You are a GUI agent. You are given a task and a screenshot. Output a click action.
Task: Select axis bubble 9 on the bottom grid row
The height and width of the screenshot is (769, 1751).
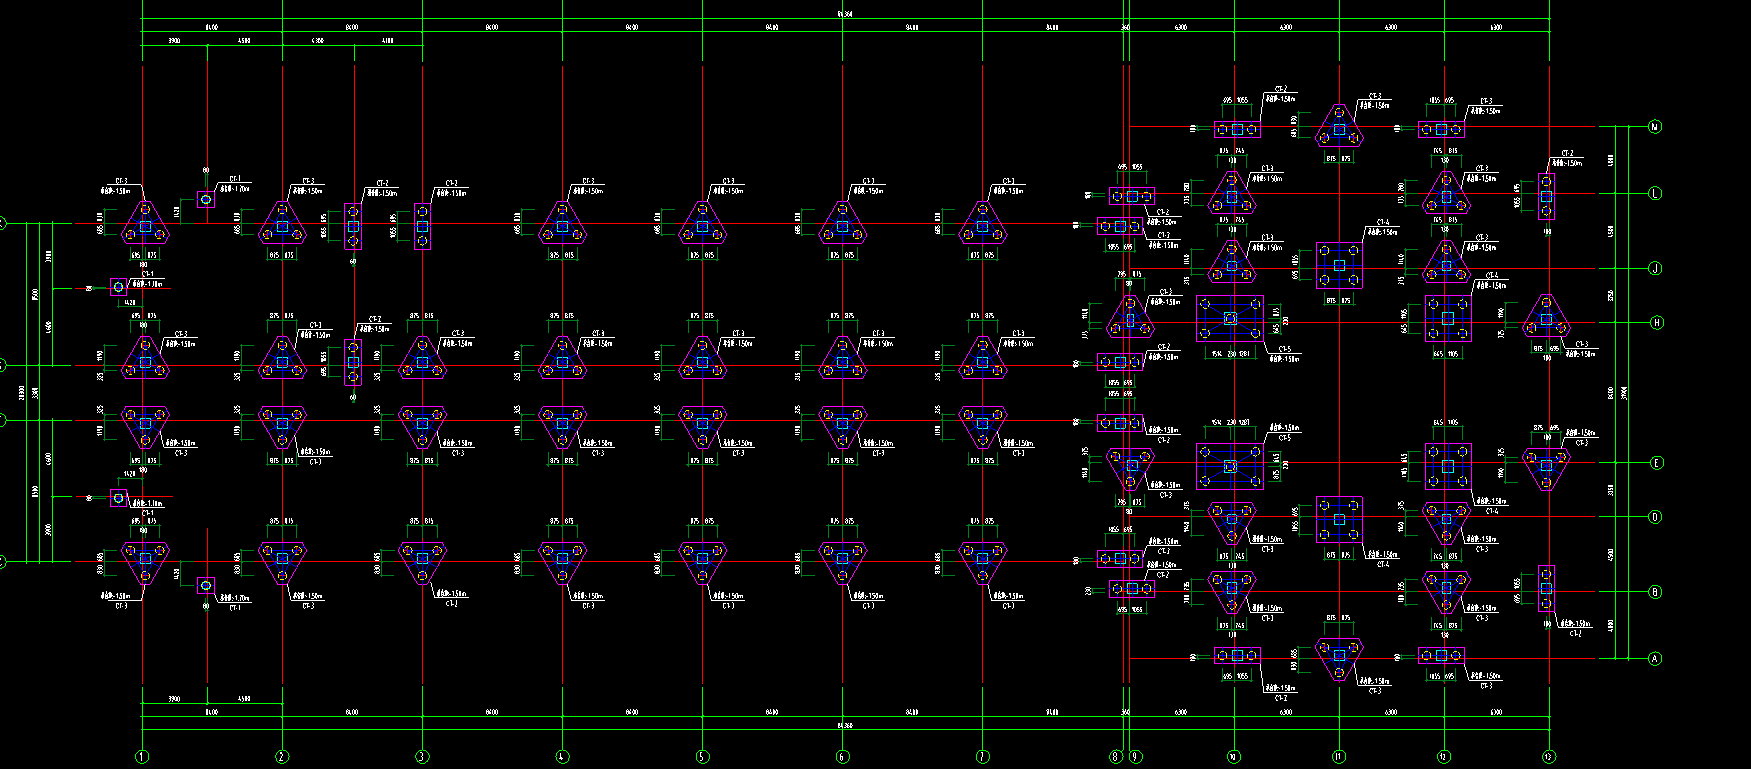coord(1135,757)
